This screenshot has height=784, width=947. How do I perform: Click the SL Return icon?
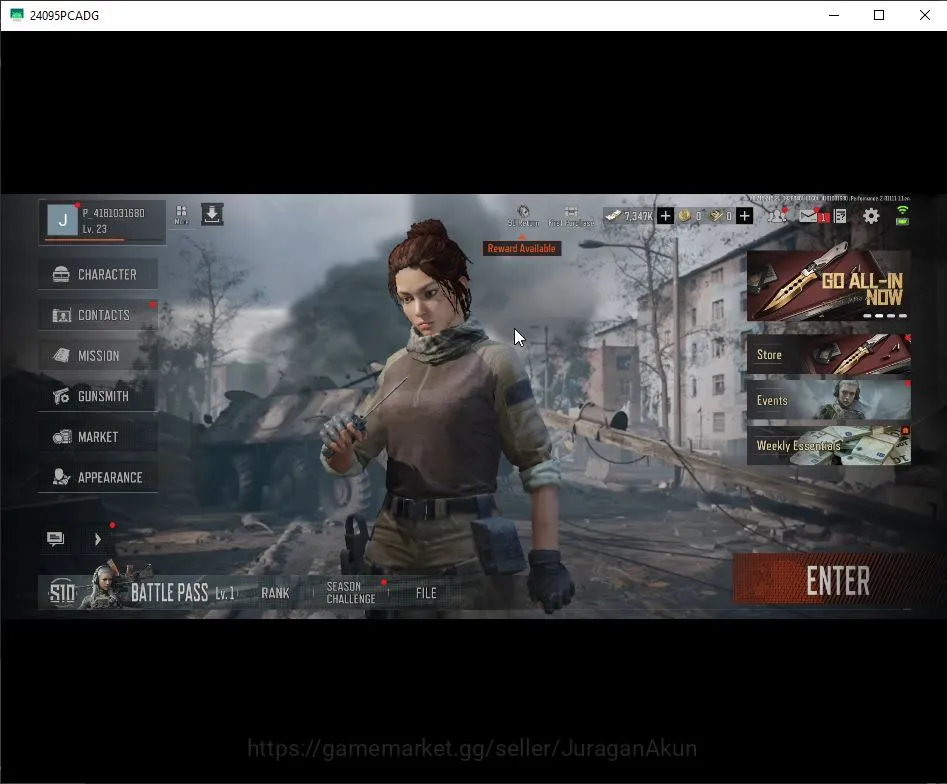[x=523, y=216]
